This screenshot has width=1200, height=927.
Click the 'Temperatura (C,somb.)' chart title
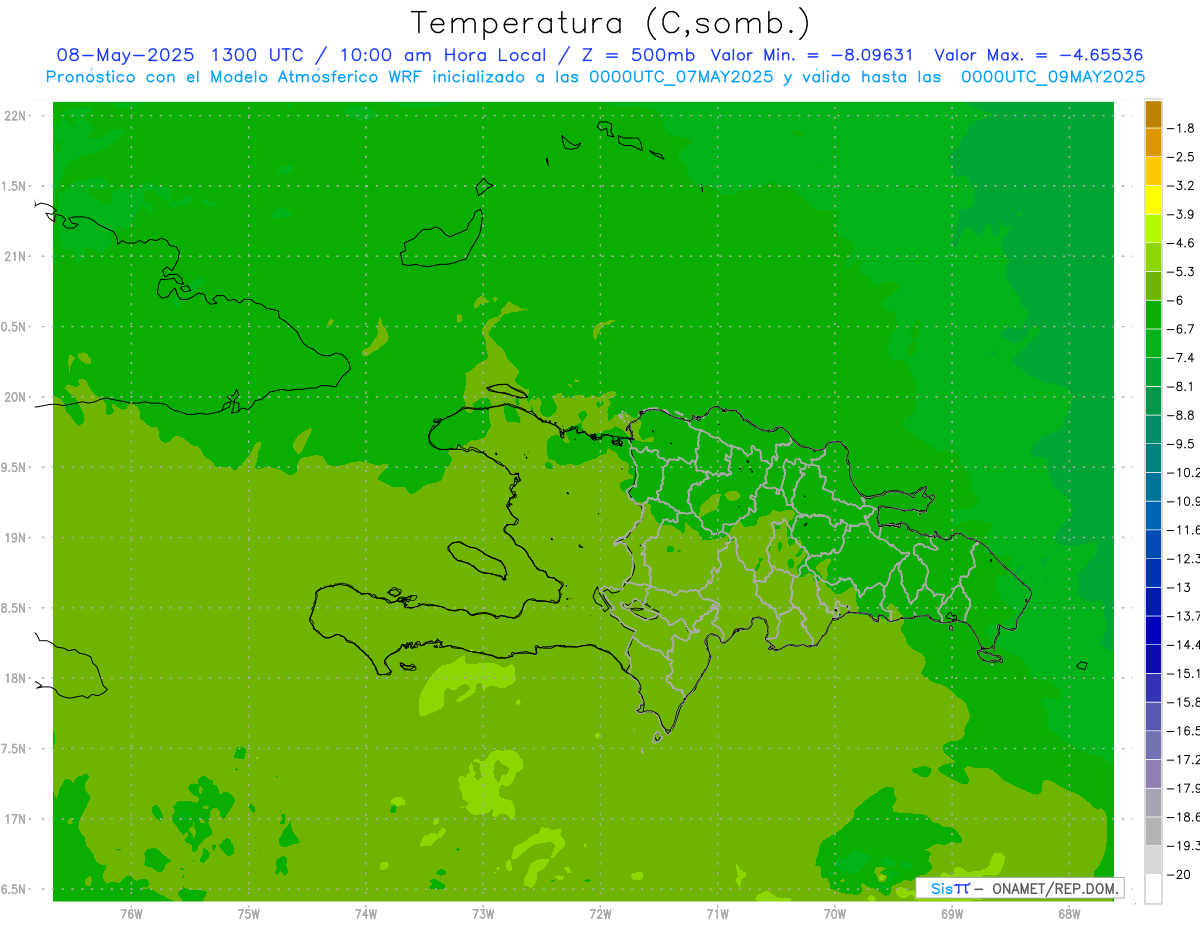point(610,23)
